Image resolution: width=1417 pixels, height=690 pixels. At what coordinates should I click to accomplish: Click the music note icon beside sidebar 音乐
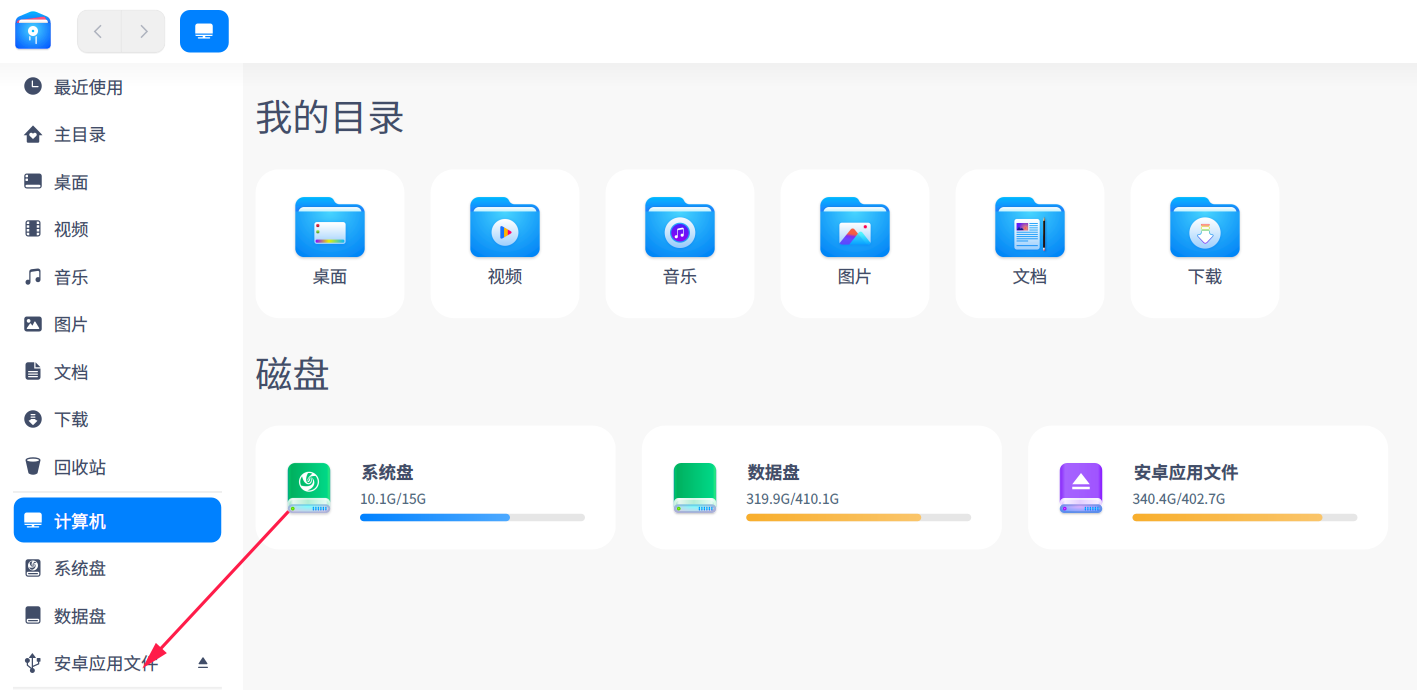(x=33, y=277)
